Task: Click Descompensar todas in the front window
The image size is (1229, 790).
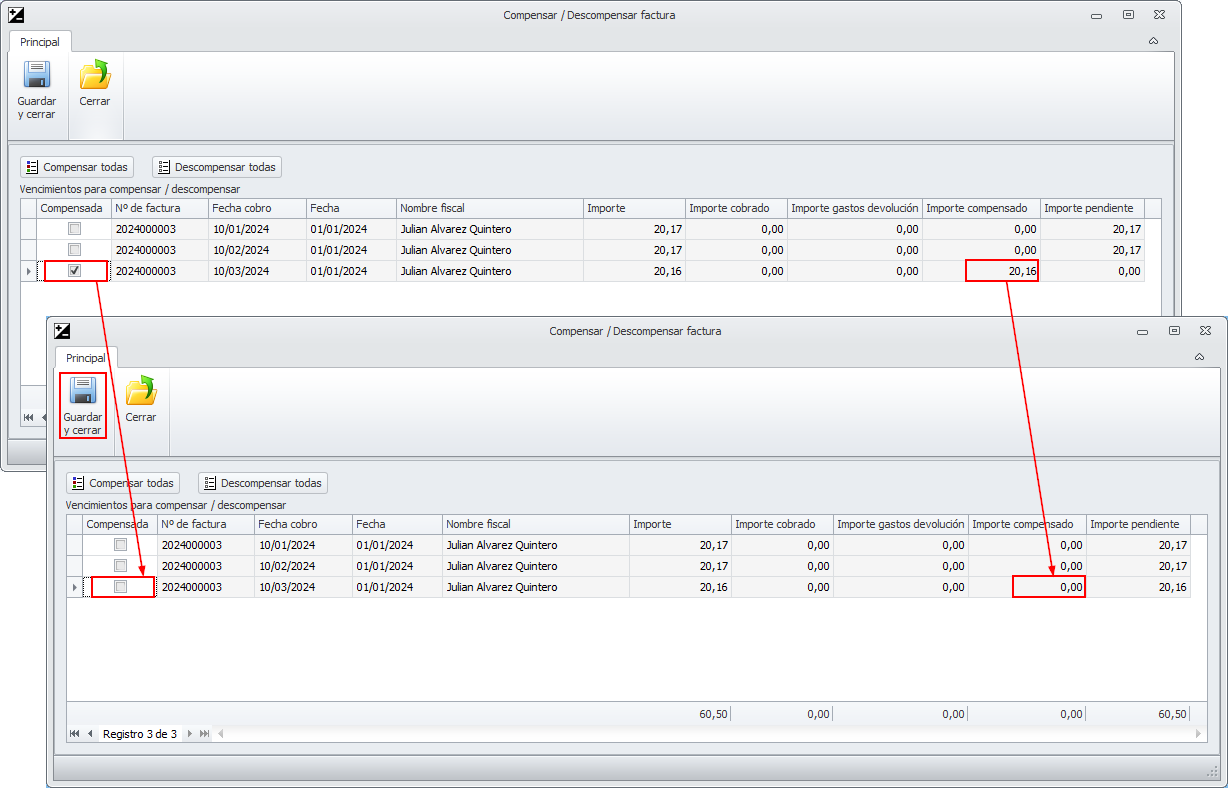Action: tap(262, 483)
